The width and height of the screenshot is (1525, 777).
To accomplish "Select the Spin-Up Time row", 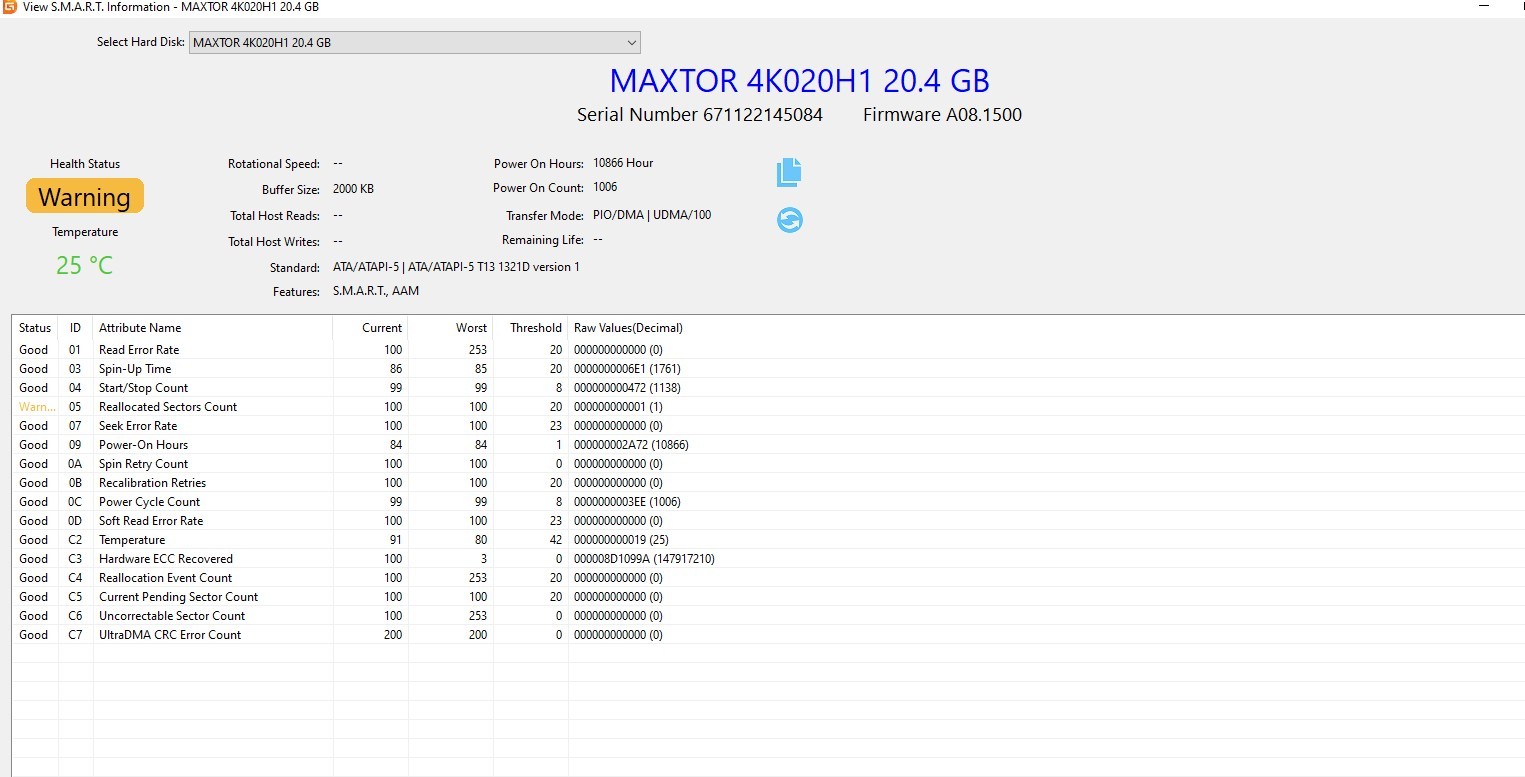I will click(768, 369).
